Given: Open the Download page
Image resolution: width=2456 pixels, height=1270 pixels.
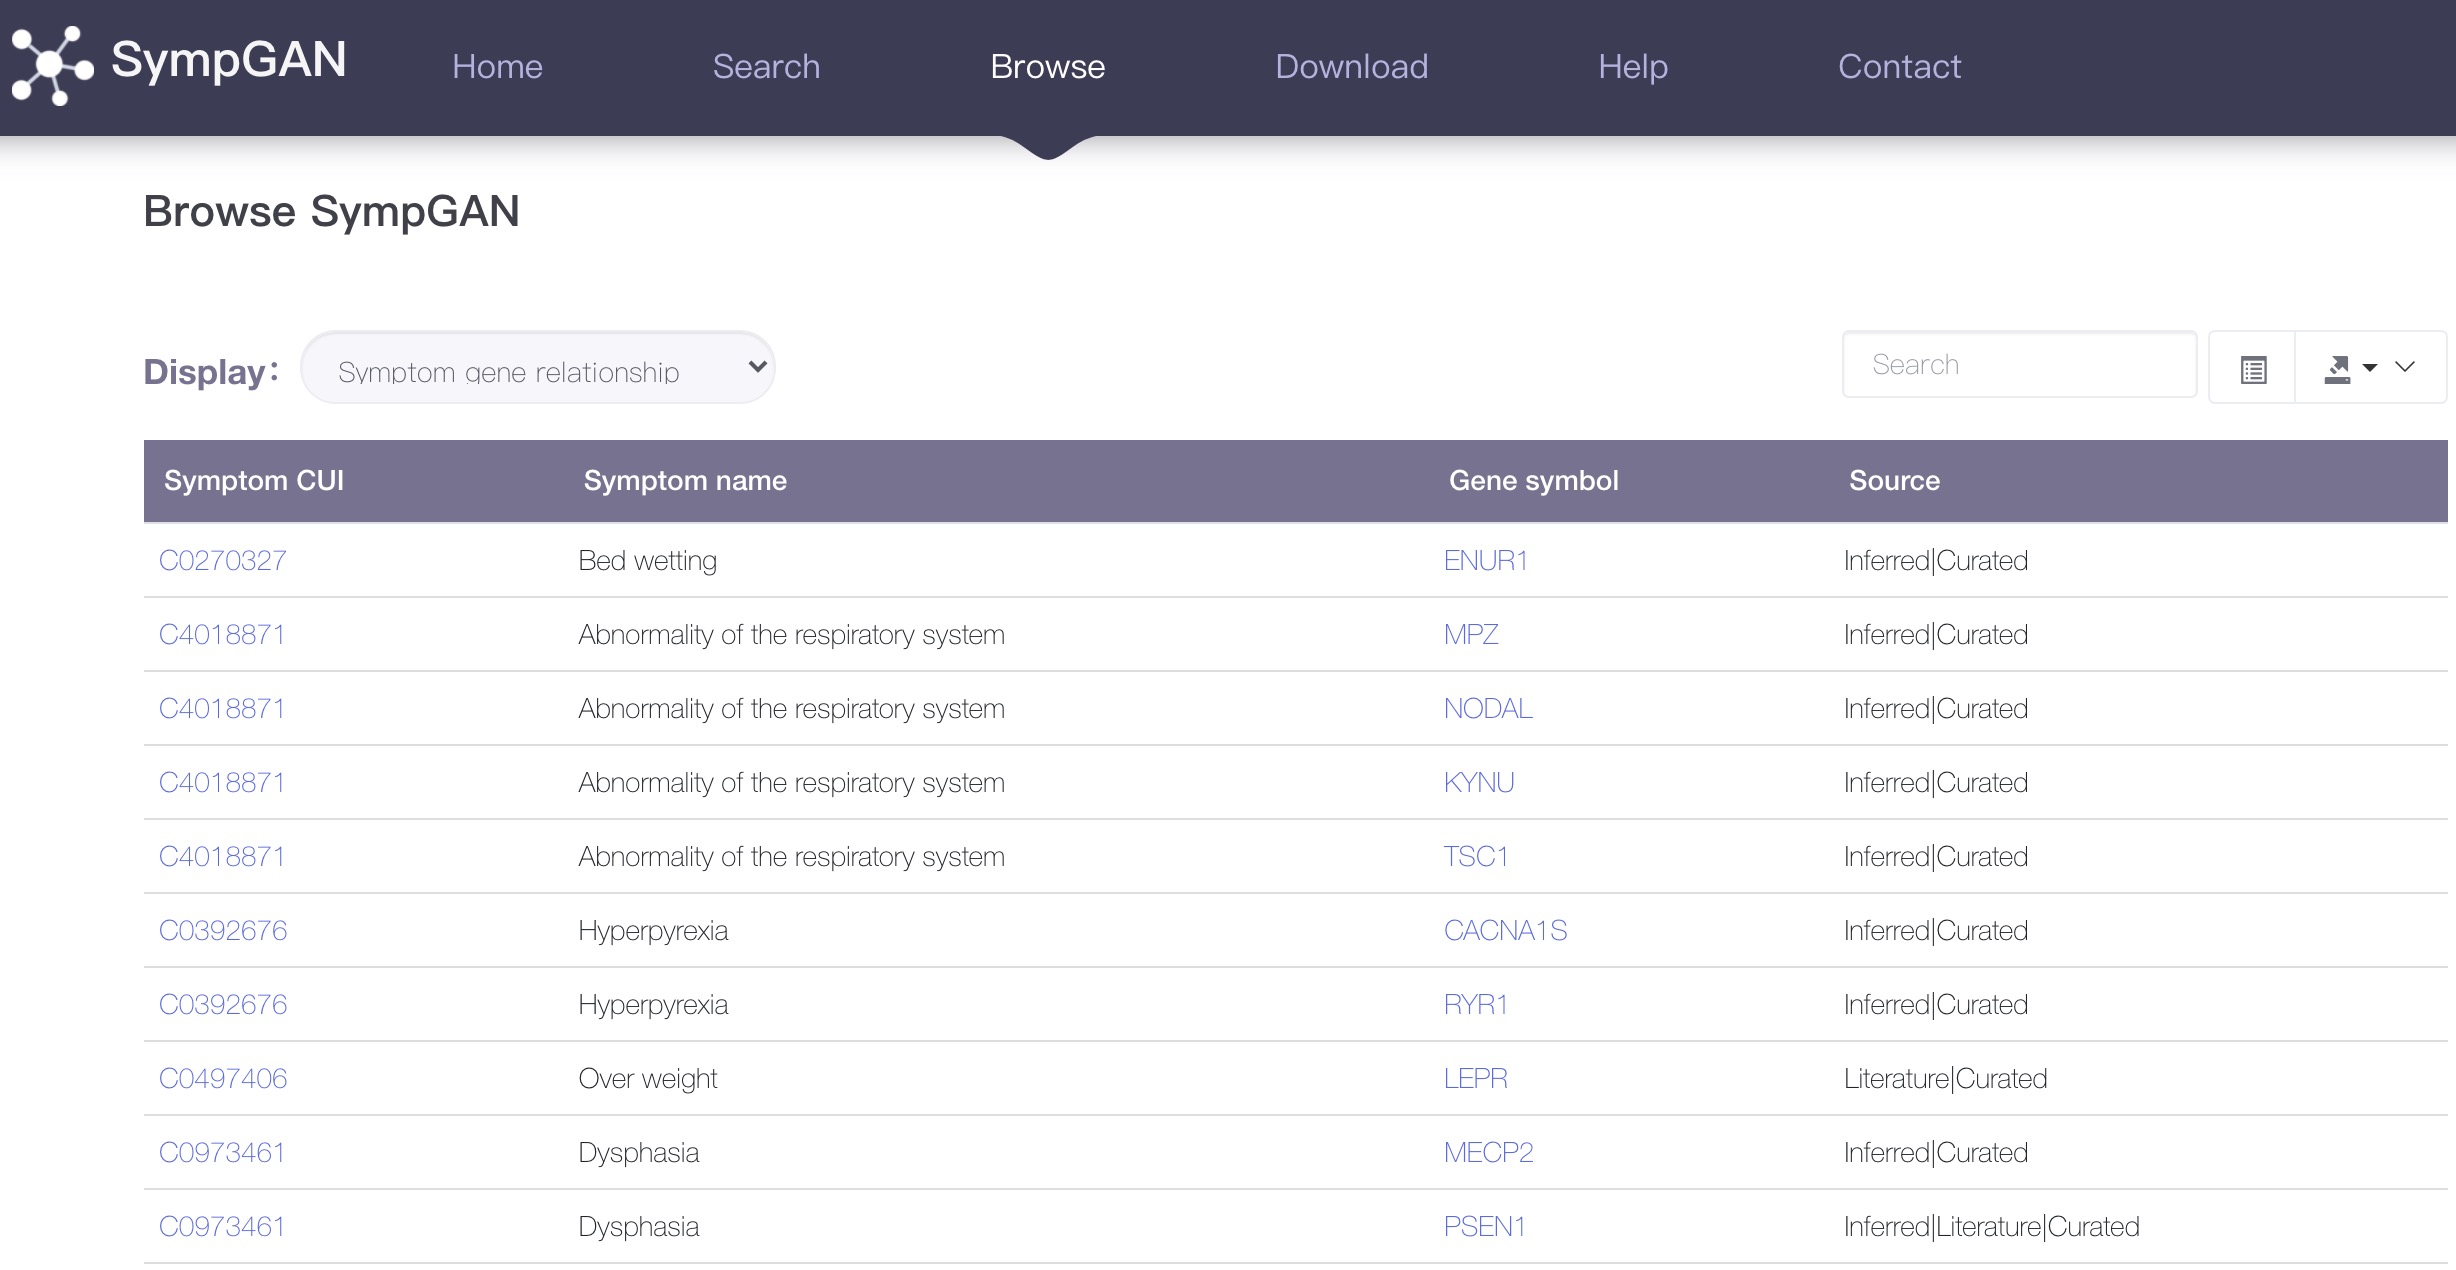Looking at the screenshot, I should (1351, 66).
